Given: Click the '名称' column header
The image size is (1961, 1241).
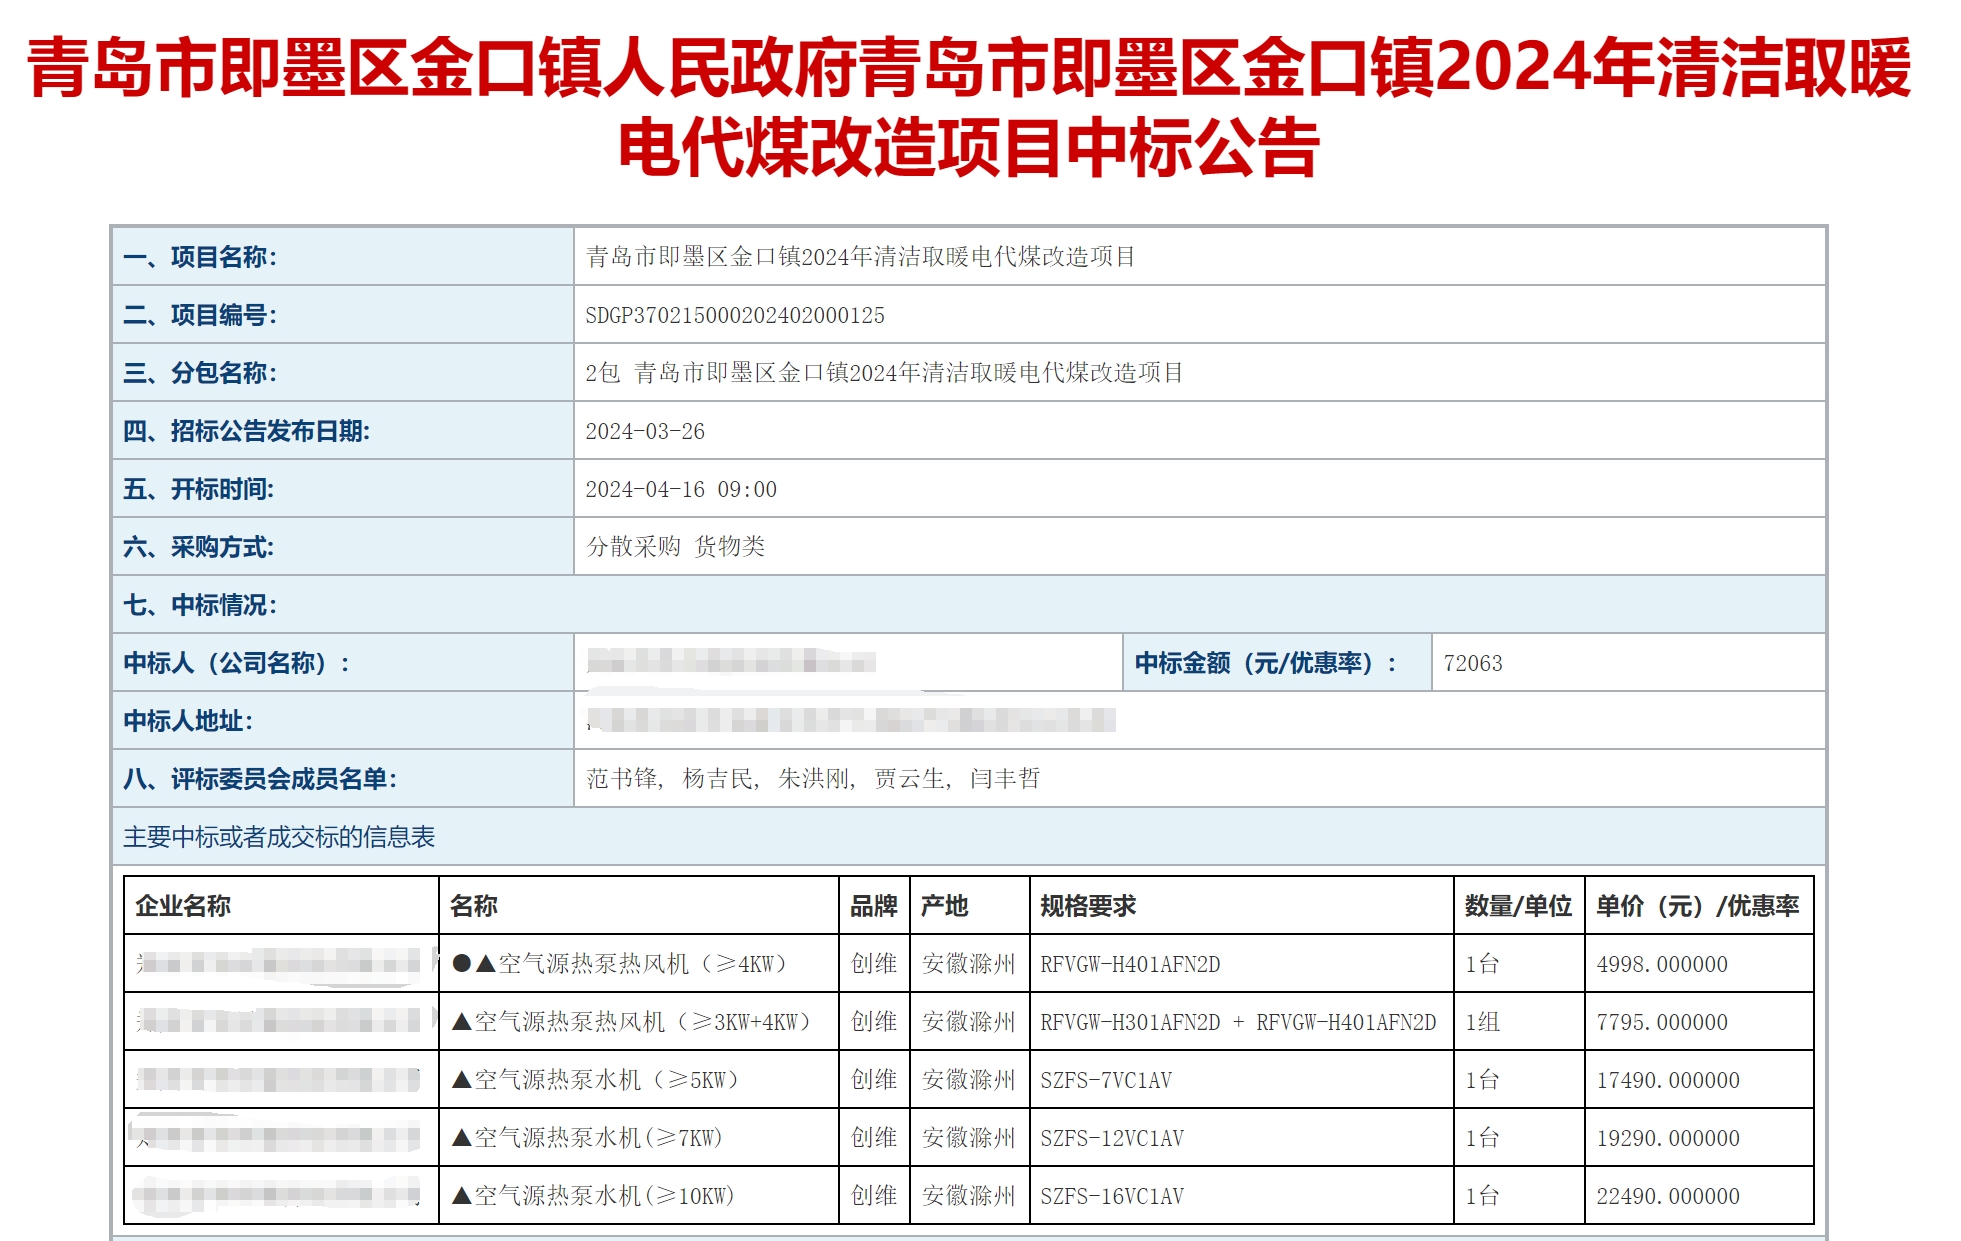Looking at the screenshot, I should [x=474, y=906].
